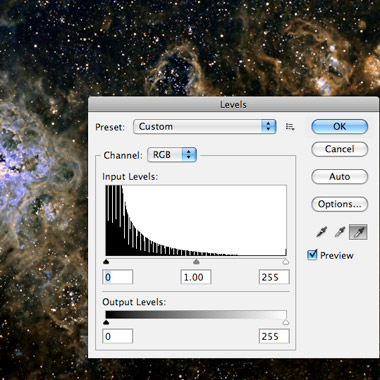This screenshot has height=380, width=380.
Task: Grab the input white point slider
Action: click(x=285, y=262)
